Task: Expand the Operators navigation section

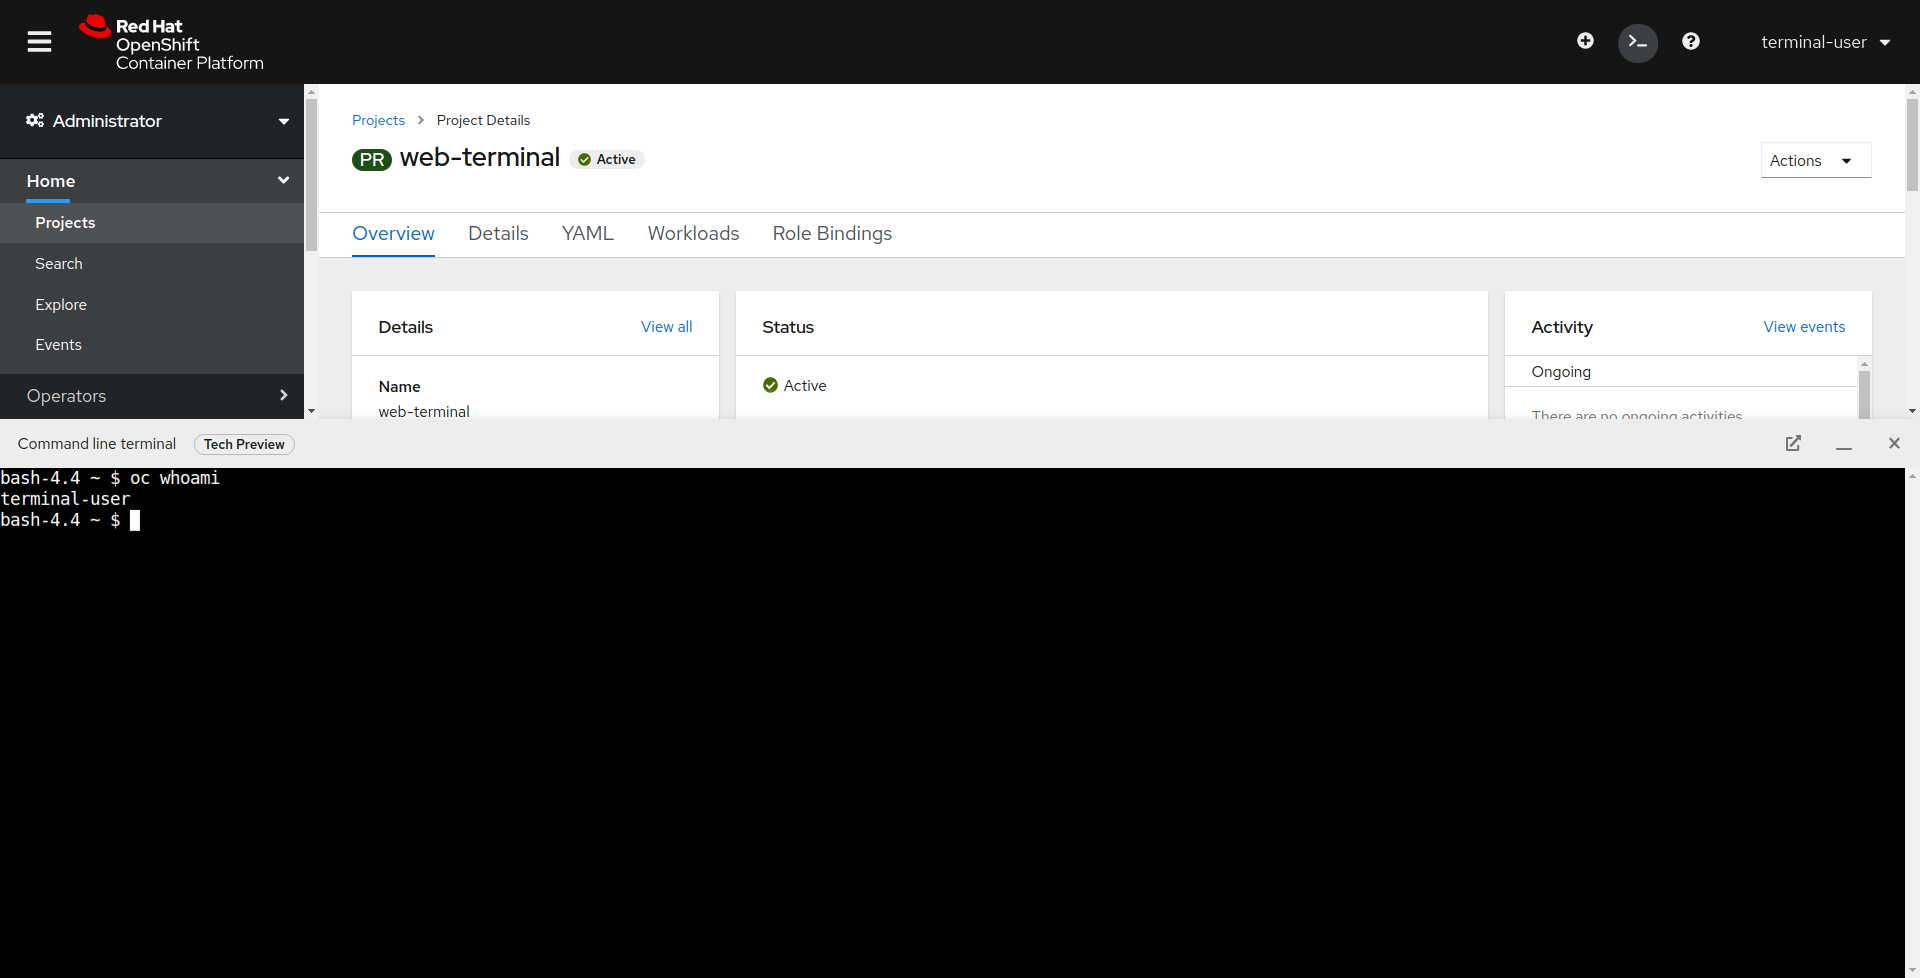Action: (x=152, y=396)
